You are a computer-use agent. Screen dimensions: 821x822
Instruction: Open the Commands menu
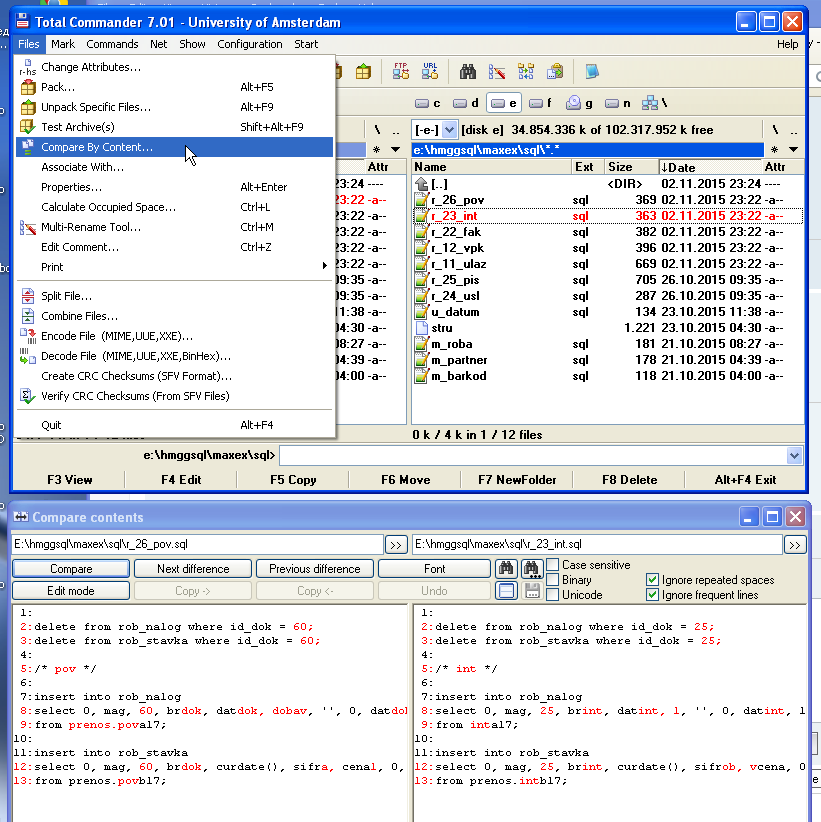pos(112,44)
